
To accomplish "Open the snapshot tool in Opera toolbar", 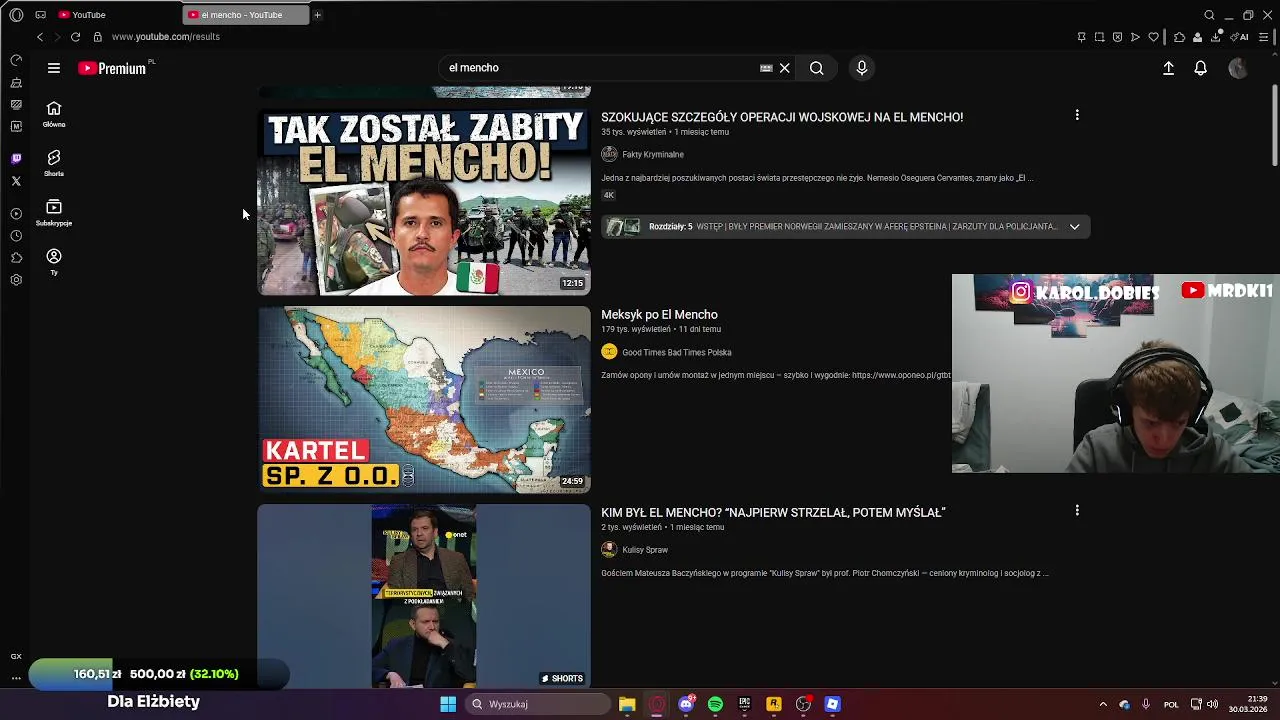I will 1099,37.
